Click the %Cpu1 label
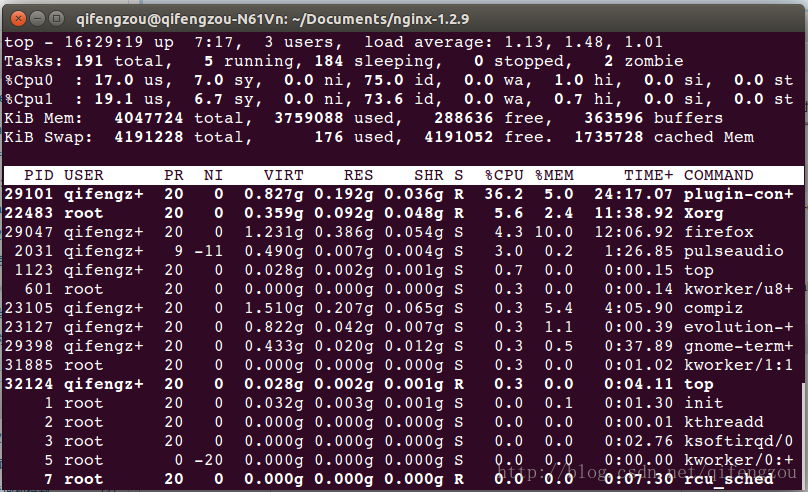The height and width of the screenshot is (492, 808). click(29, 99)
